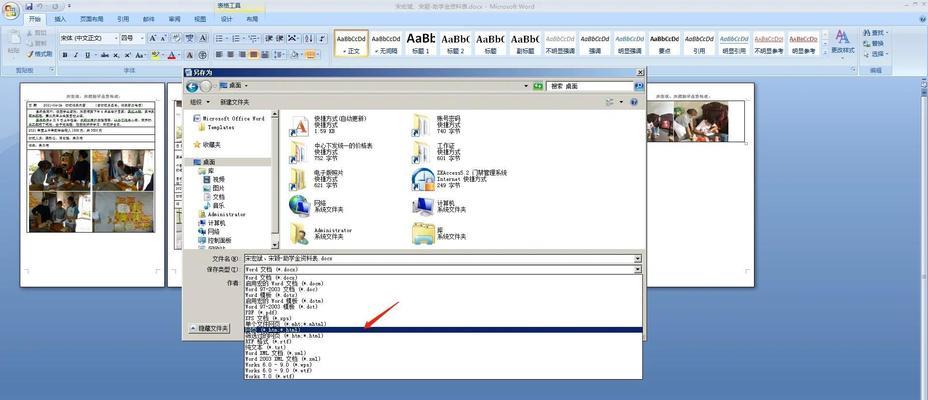Click the navigation pane scrollbar down arrow

pos(275,245)
